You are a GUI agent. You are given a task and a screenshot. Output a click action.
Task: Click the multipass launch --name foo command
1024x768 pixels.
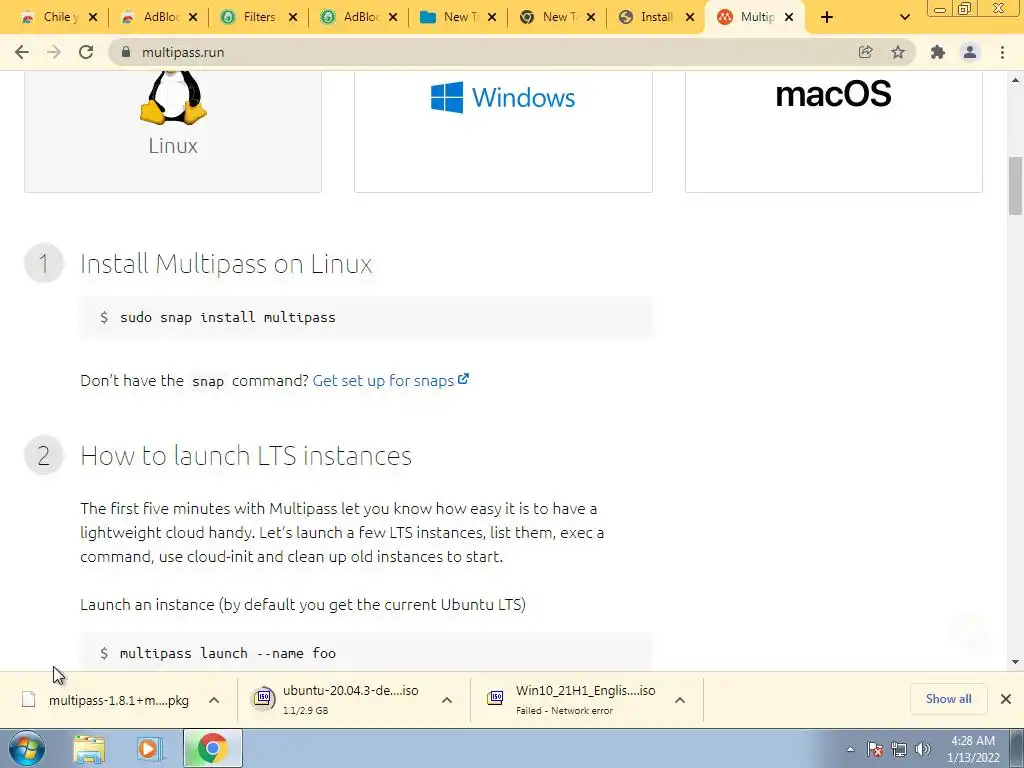(x=227, y=653)
